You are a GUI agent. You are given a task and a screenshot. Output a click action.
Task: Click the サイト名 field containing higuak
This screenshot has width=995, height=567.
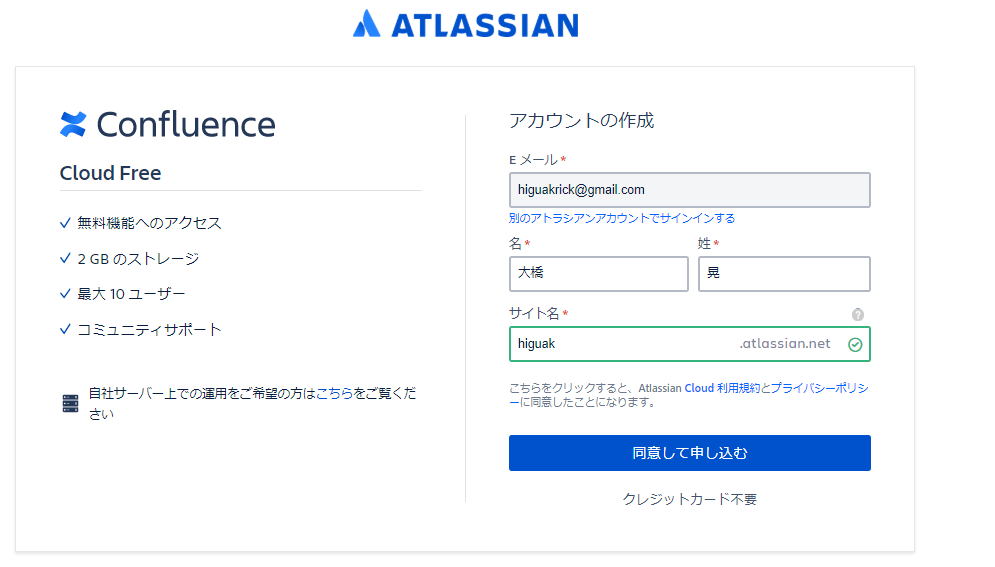pos(689,344)
